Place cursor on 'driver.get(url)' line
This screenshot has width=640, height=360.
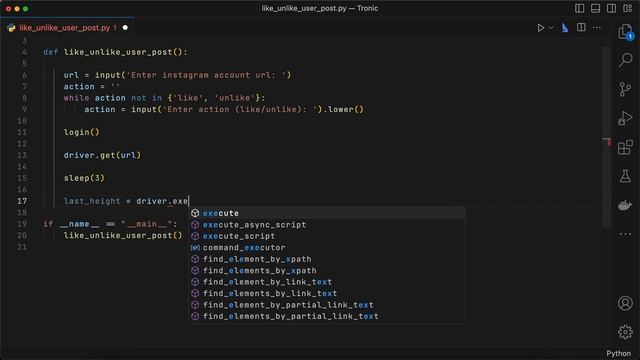click(102, 155)
